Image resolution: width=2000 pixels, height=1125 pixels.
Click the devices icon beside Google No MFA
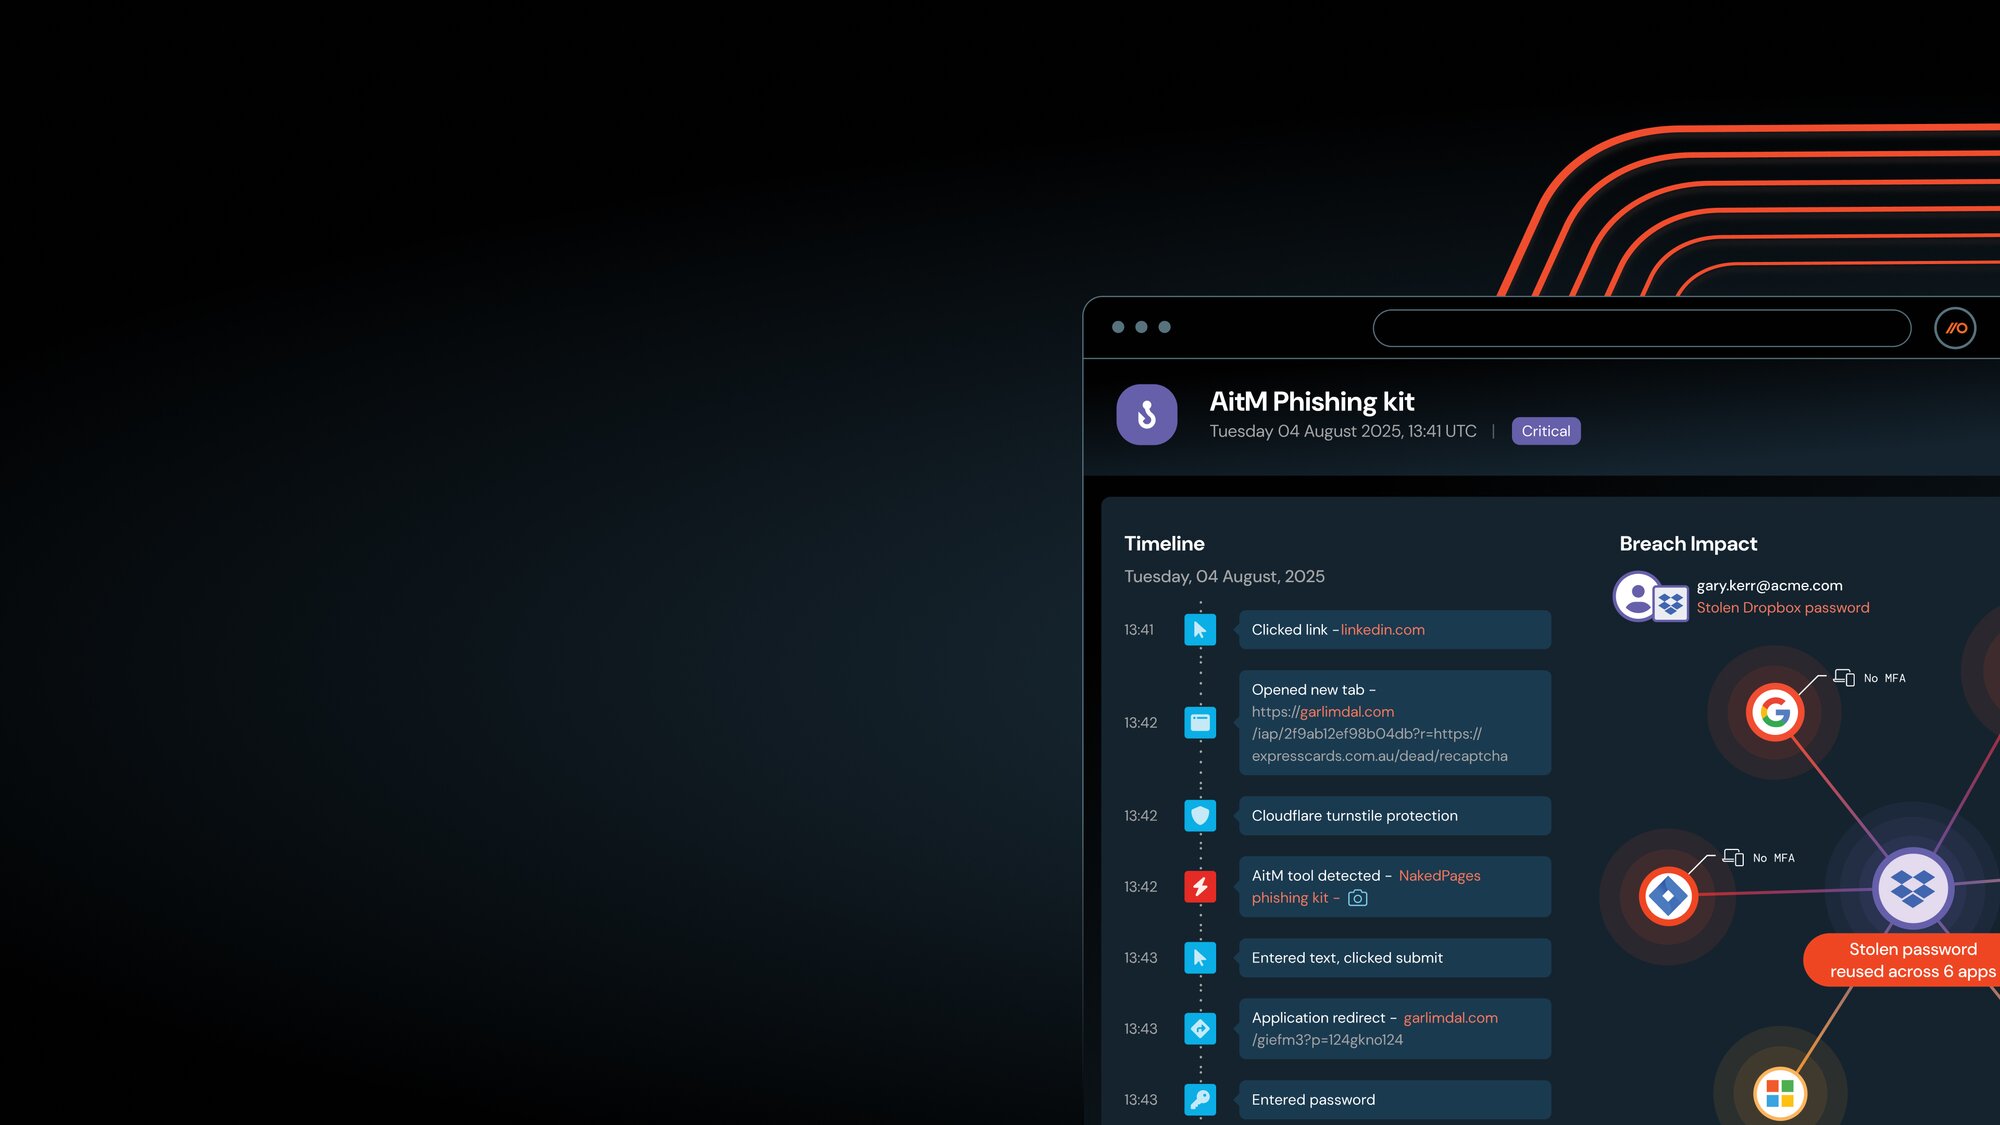click(1844, 678)
